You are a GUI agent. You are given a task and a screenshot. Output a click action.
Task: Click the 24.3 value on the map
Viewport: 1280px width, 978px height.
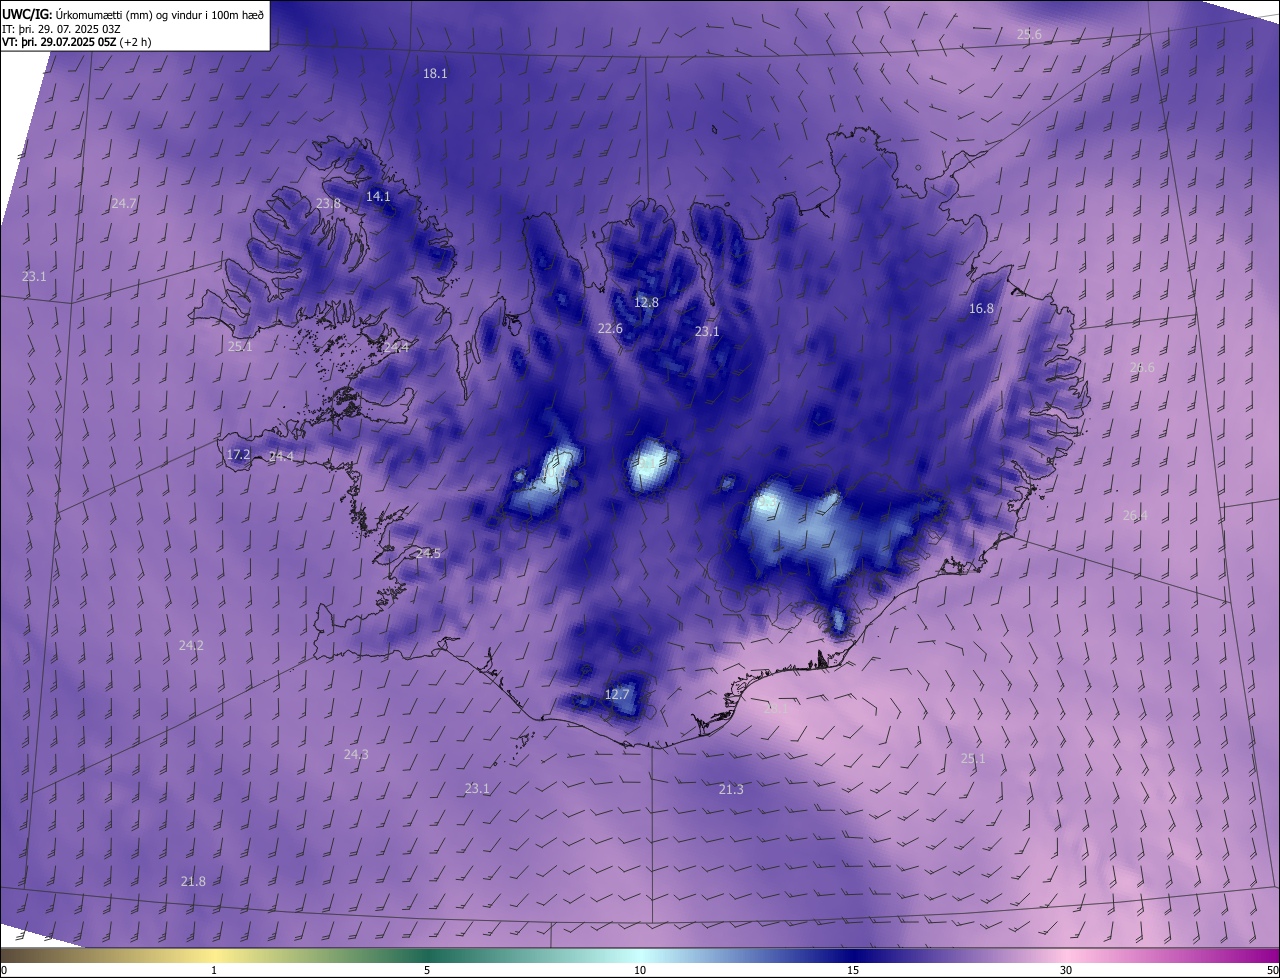point(356,755)
